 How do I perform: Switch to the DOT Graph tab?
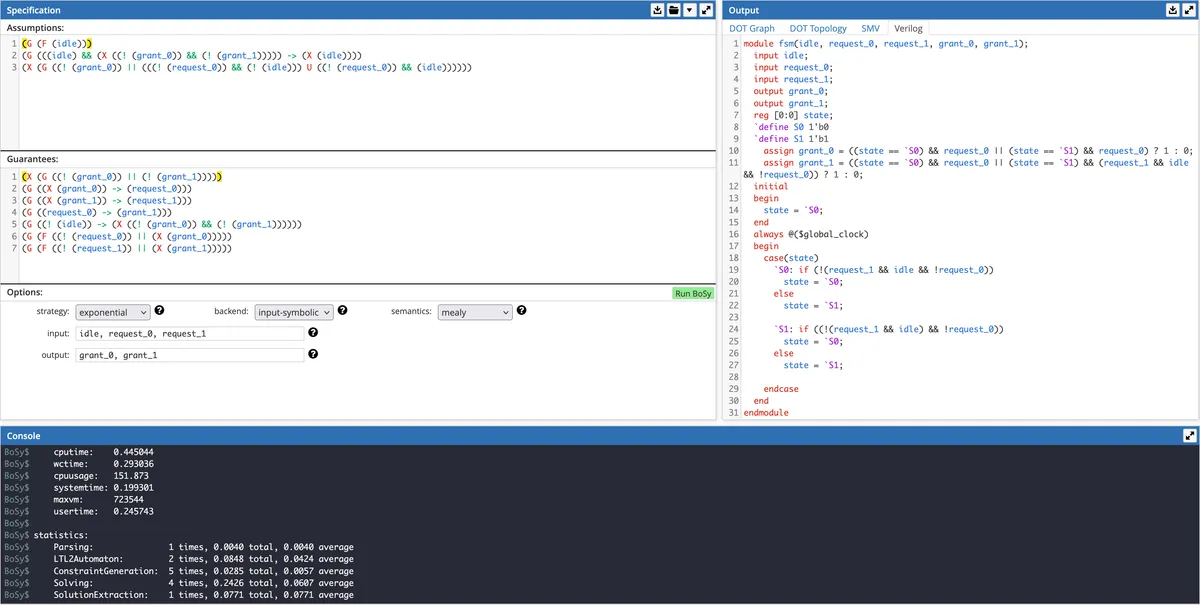pyautogui.click(x=751, y=28)
